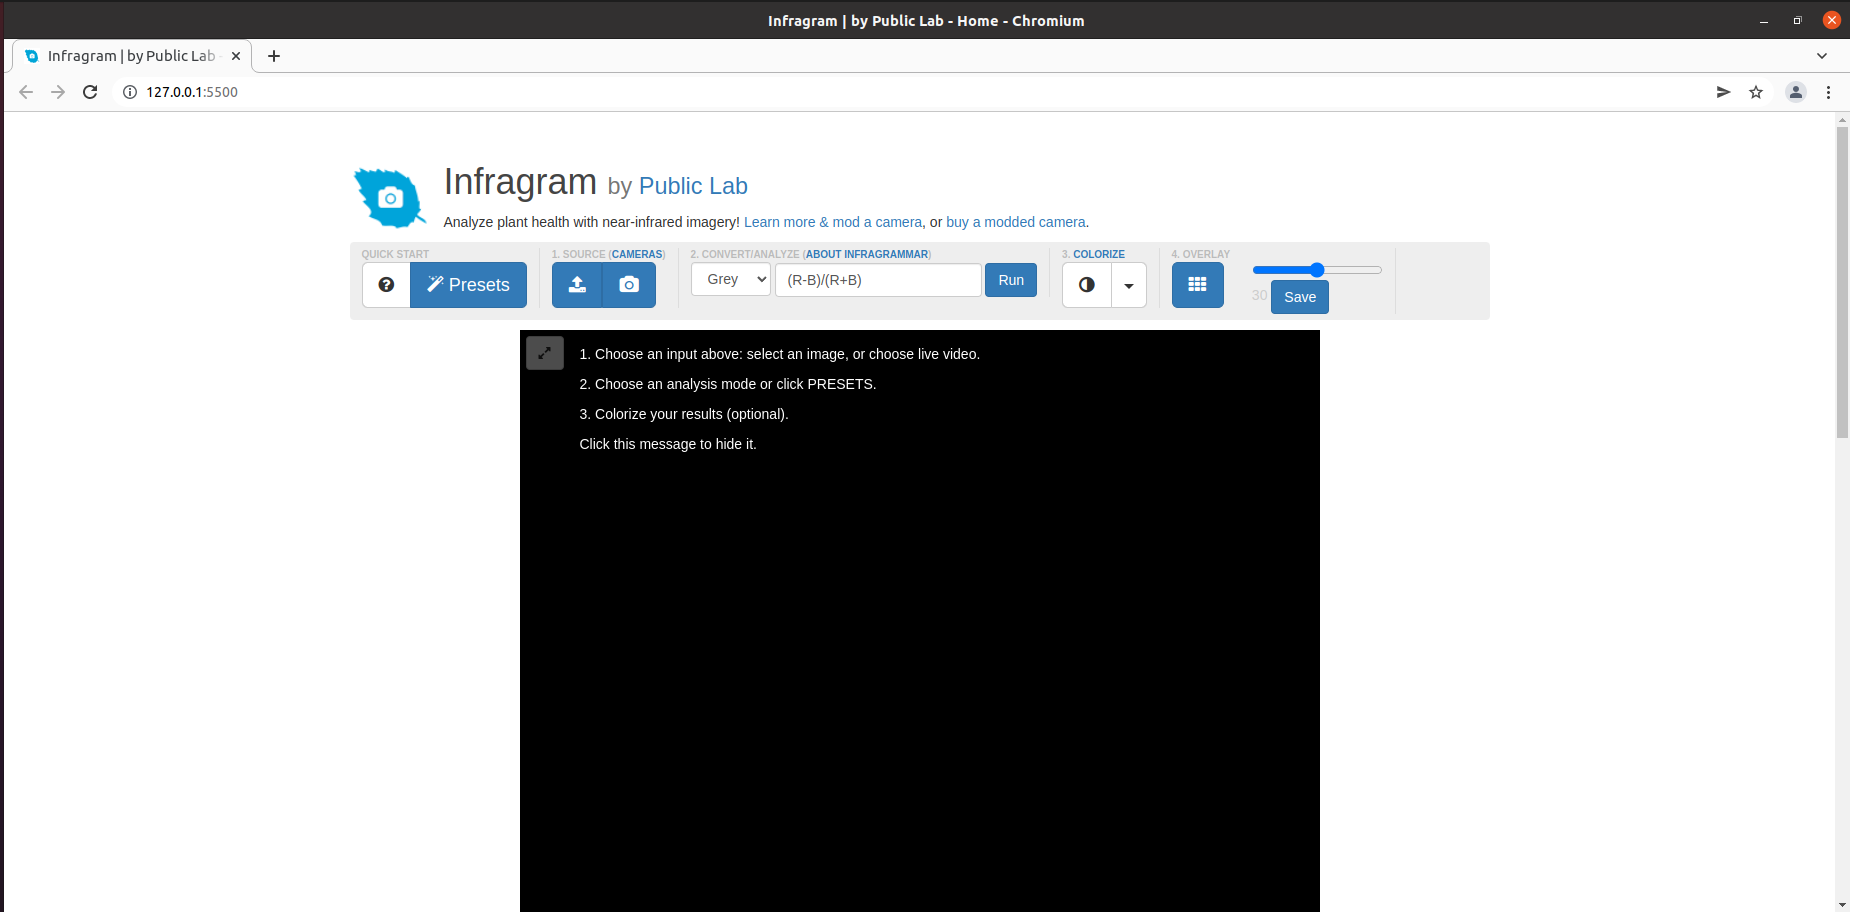Screen dimensions: 1850x912
Task: Click '1. Choose an input above' instruction
Action: tap(780, 354)
